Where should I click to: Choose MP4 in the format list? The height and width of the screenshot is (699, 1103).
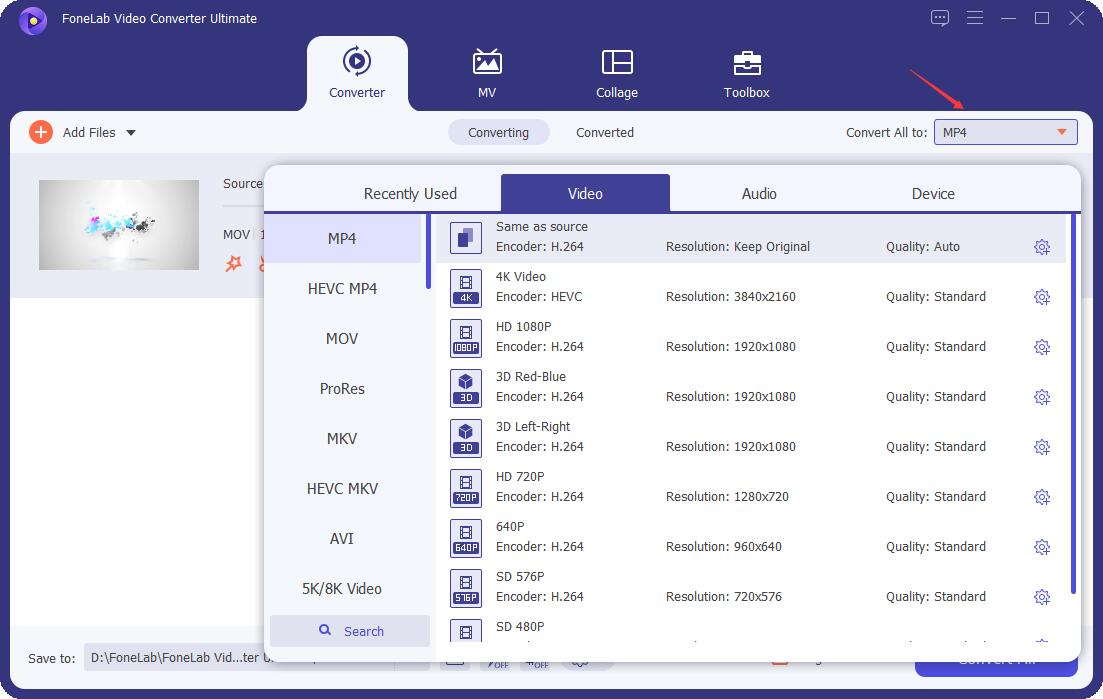[x=343, y=238]
